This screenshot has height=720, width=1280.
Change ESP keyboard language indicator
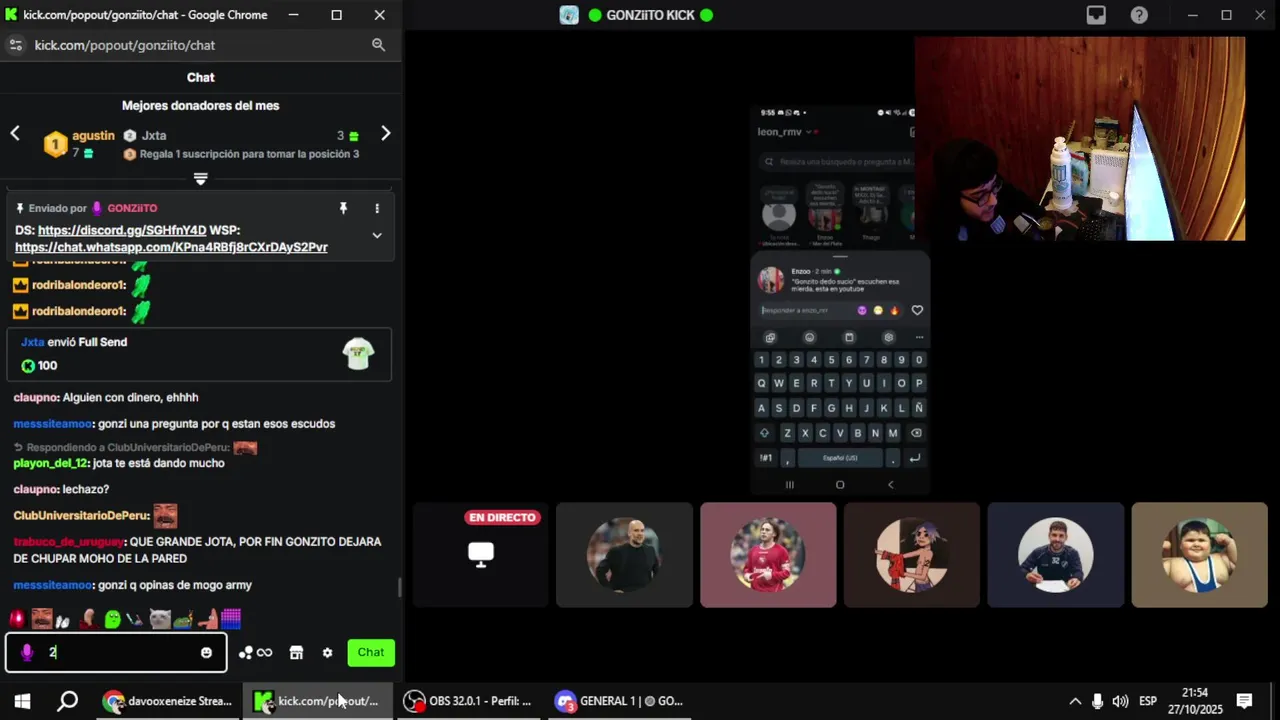[x=1148, y=701]
